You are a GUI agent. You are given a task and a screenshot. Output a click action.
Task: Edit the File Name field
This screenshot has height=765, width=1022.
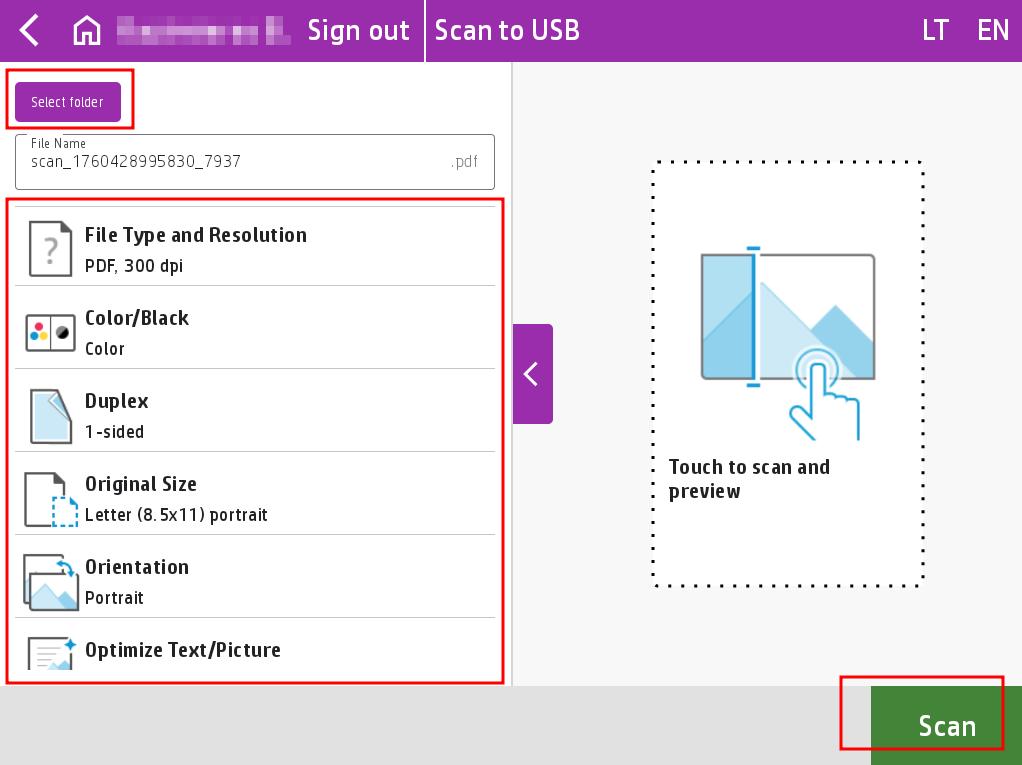[240, 162]
